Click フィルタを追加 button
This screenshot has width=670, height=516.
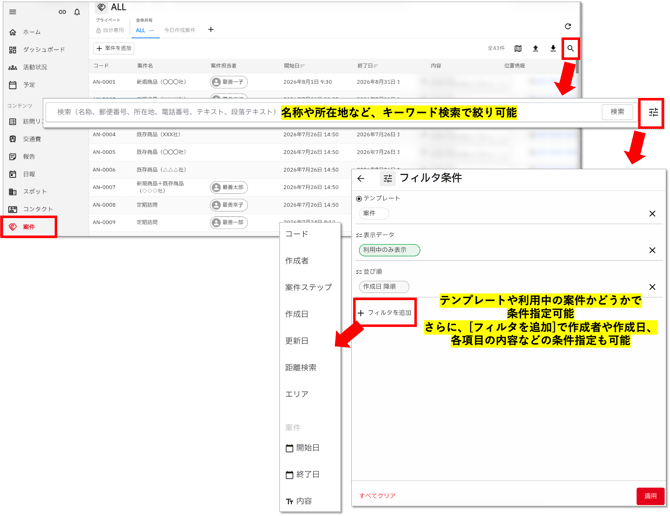click(x=385, y=313)
